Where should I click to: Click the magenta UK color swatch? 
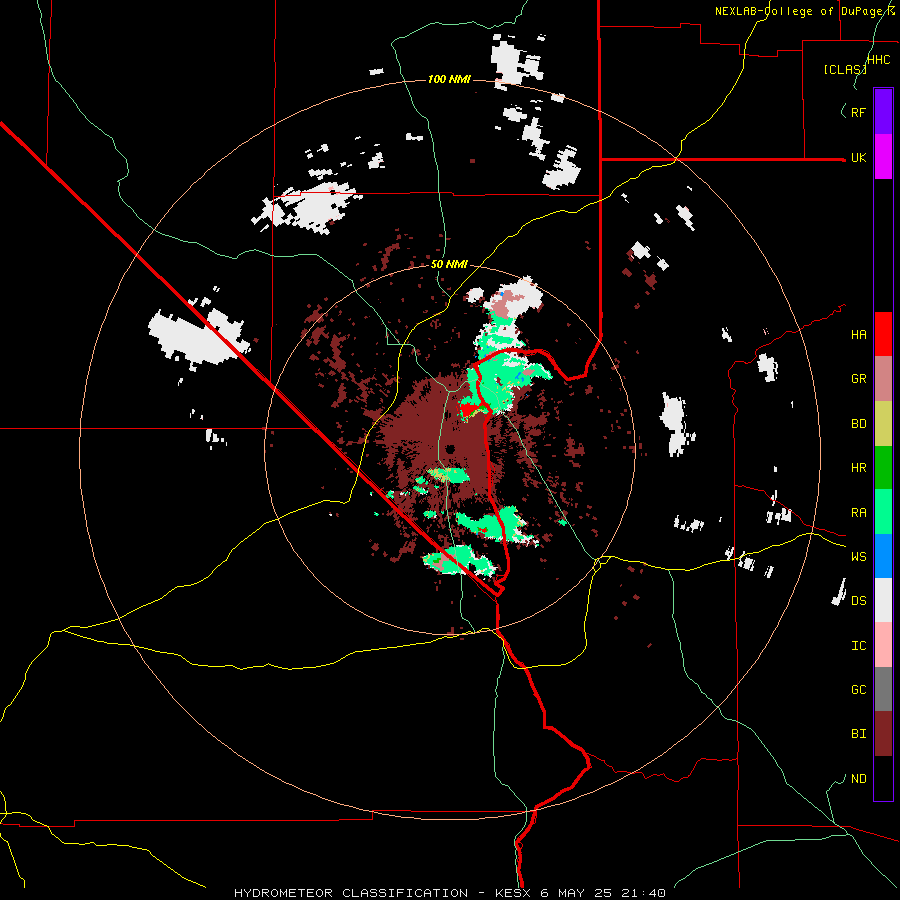tap(883, 157)
